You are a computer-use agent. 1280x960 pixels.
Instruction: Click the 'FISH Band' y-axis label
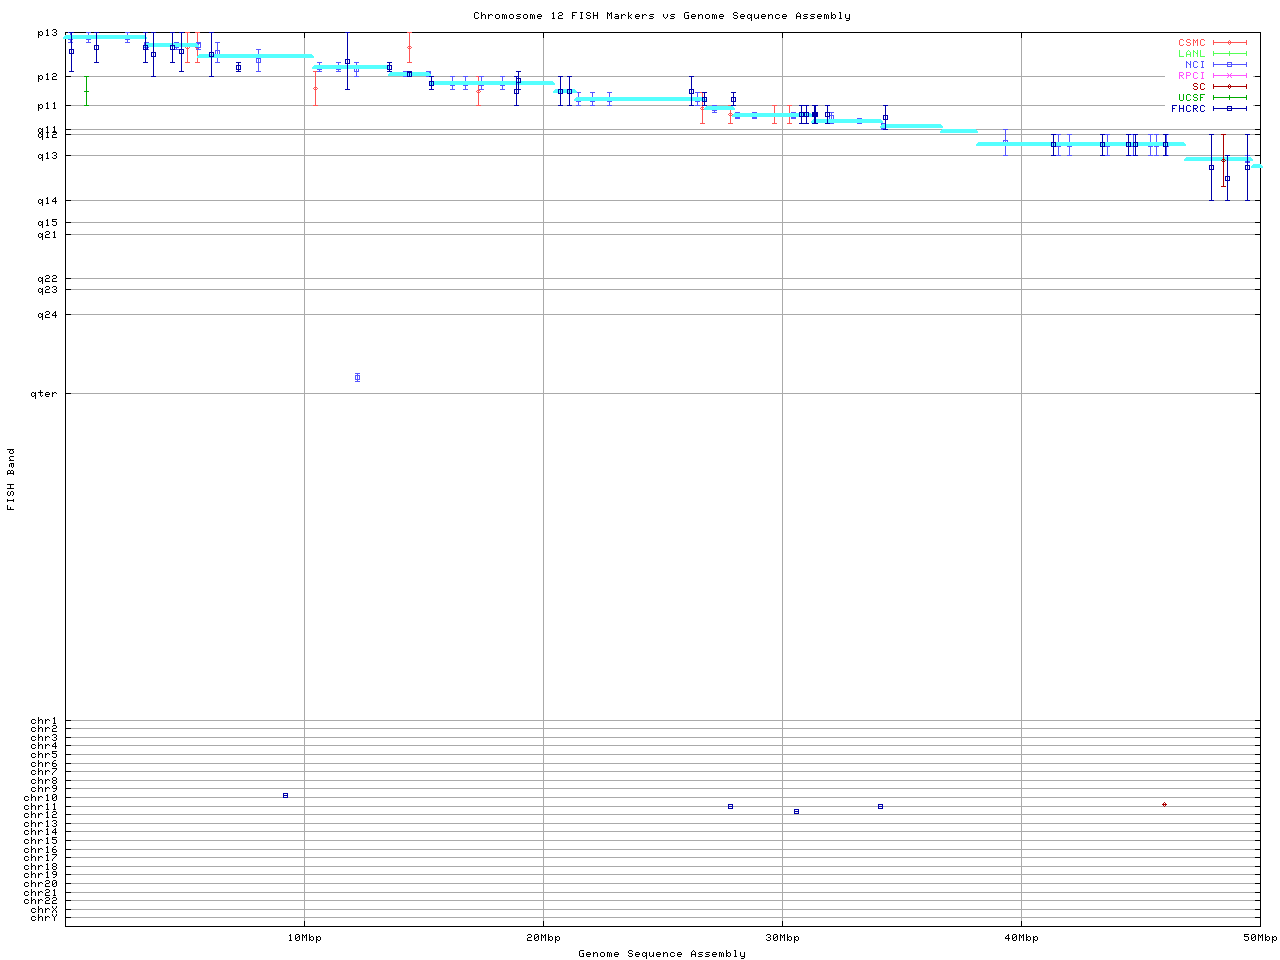[x=11, y=479]
